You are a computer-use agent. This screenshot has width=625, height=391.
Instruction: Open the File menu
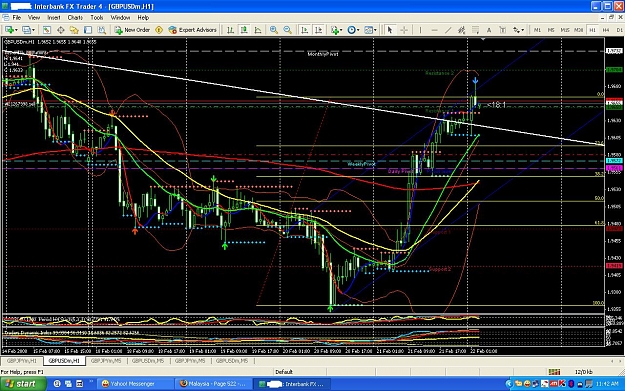coord(17,18)
